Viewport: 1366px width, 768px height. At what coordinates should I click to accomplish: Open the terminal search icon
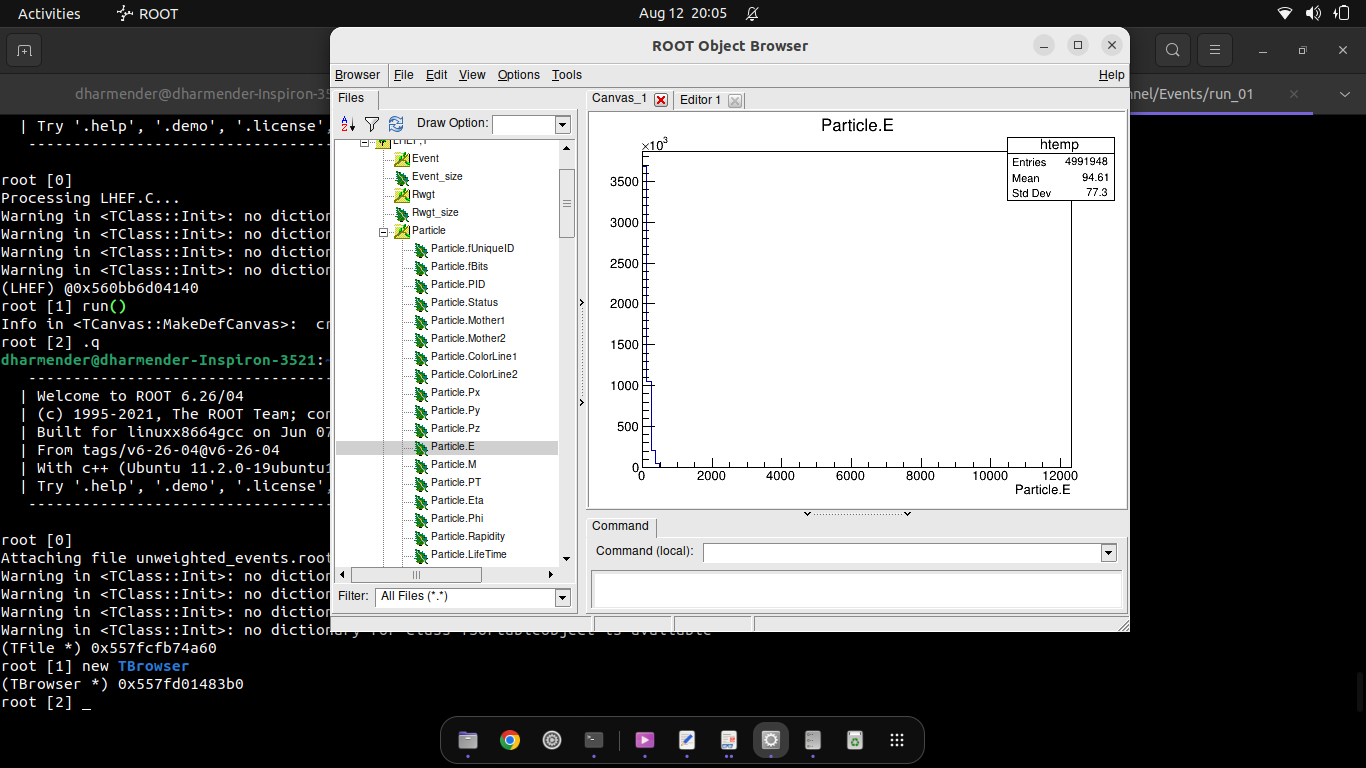click(1172, 50)
